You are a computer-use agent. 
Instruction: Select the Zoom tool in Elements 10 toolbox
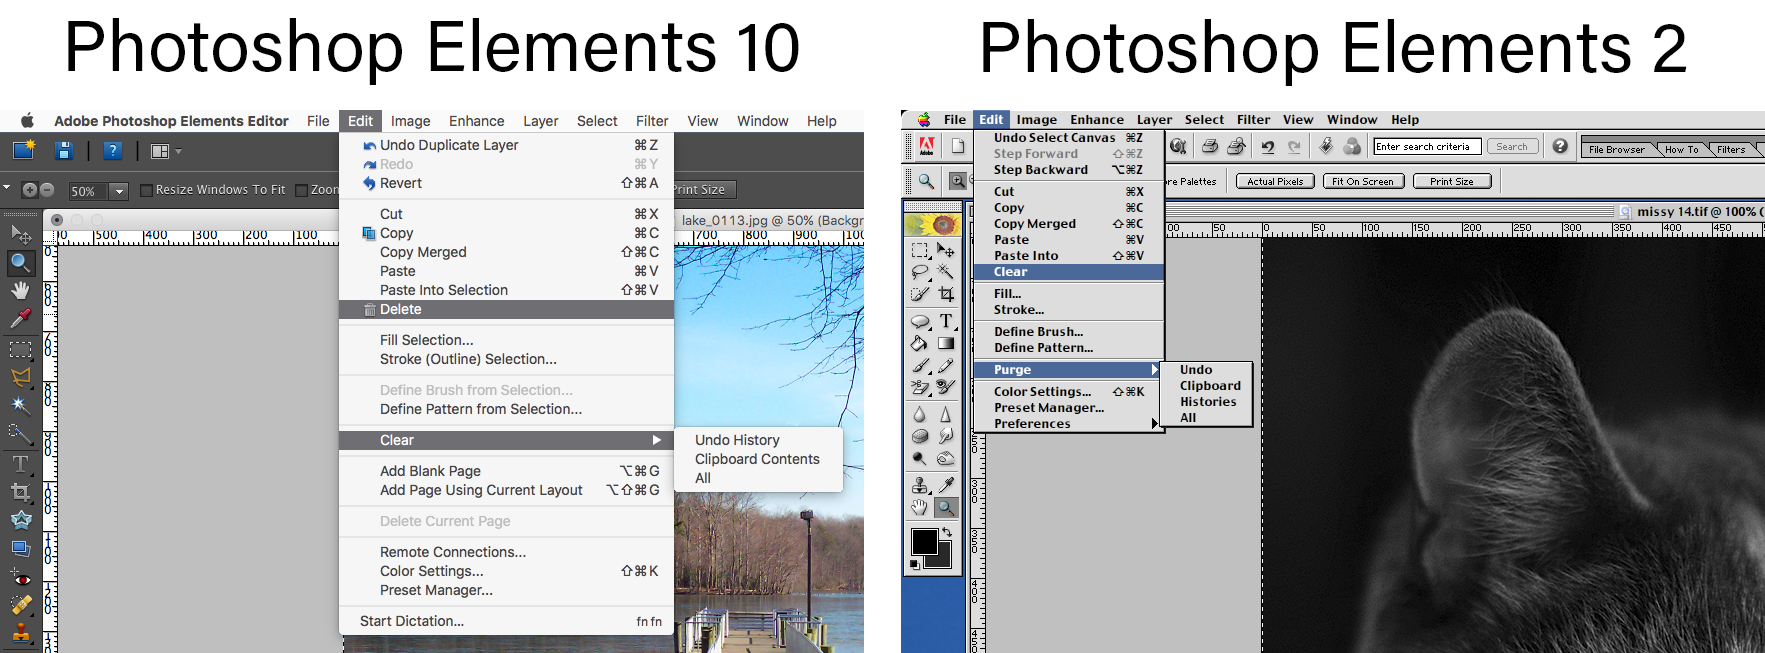coord(20,263)
